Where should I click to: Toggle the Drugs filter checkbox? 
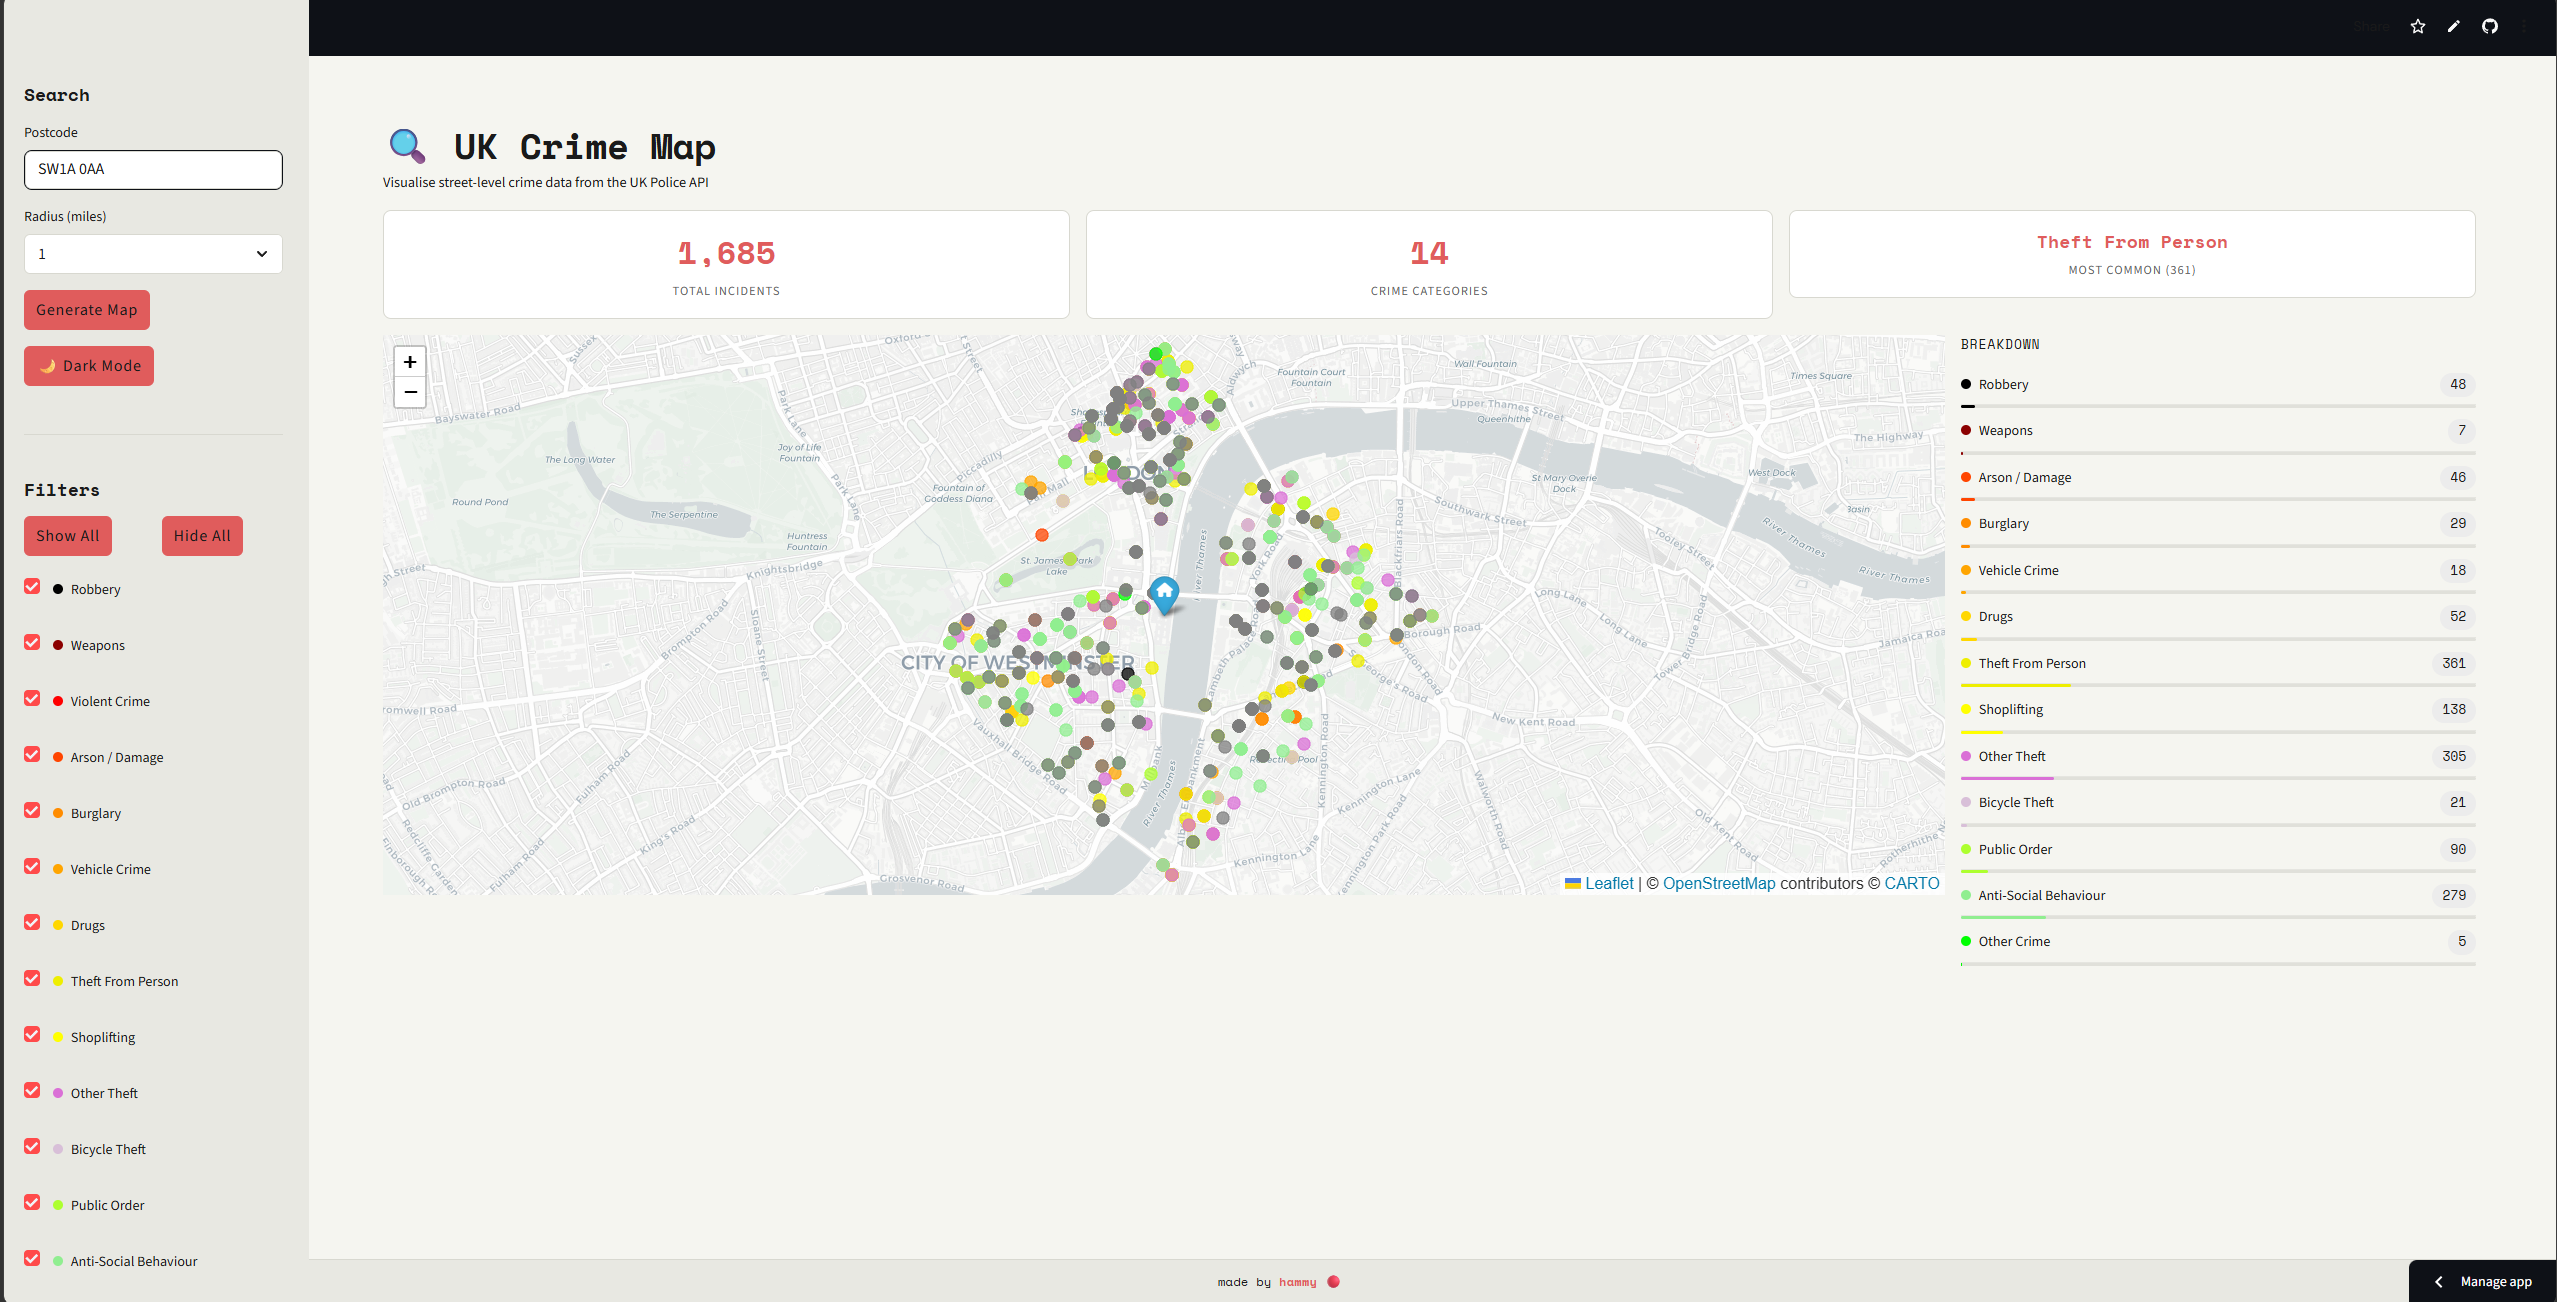[33, 923]
